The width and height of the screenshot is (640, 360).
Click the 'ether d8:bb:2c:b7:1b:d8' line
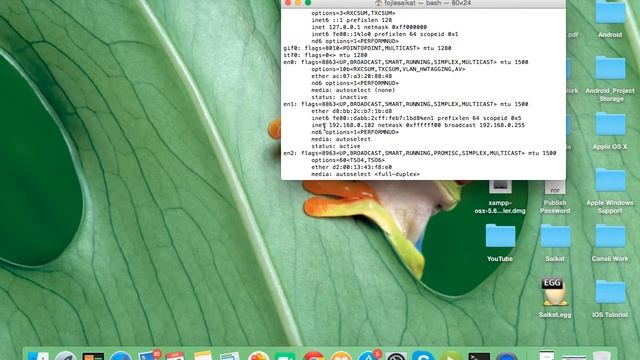point(351,111)
